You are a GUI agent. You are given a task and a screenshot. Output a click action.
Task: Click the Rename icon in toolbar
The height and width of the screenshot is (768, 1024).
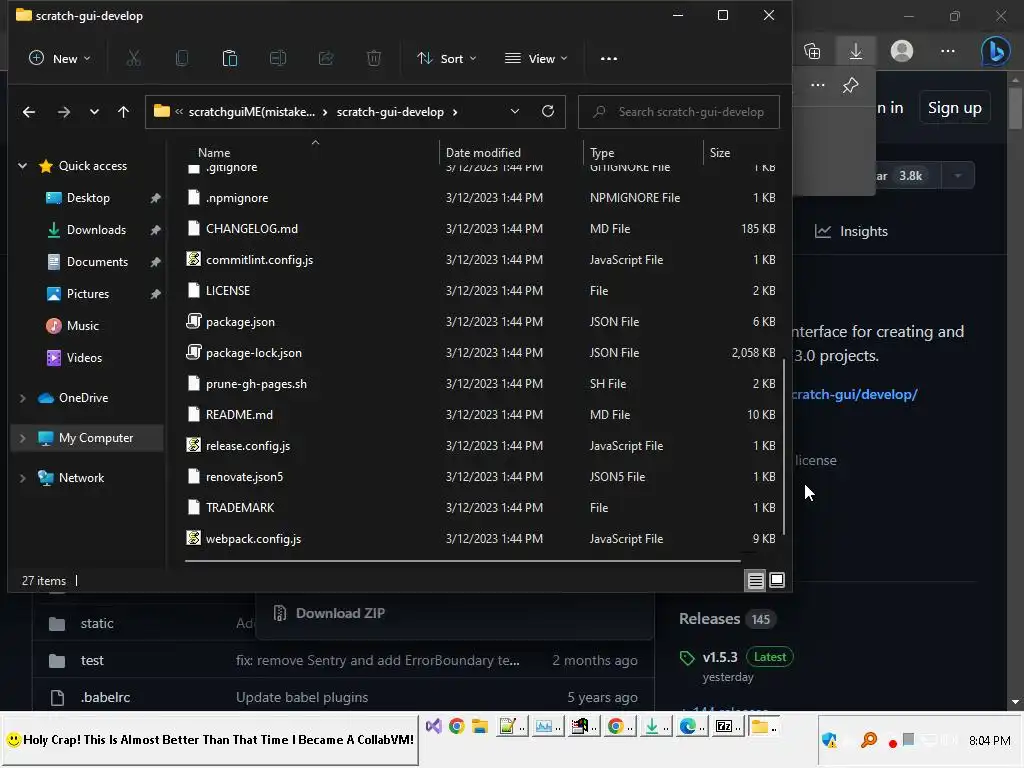click(278, 59)
